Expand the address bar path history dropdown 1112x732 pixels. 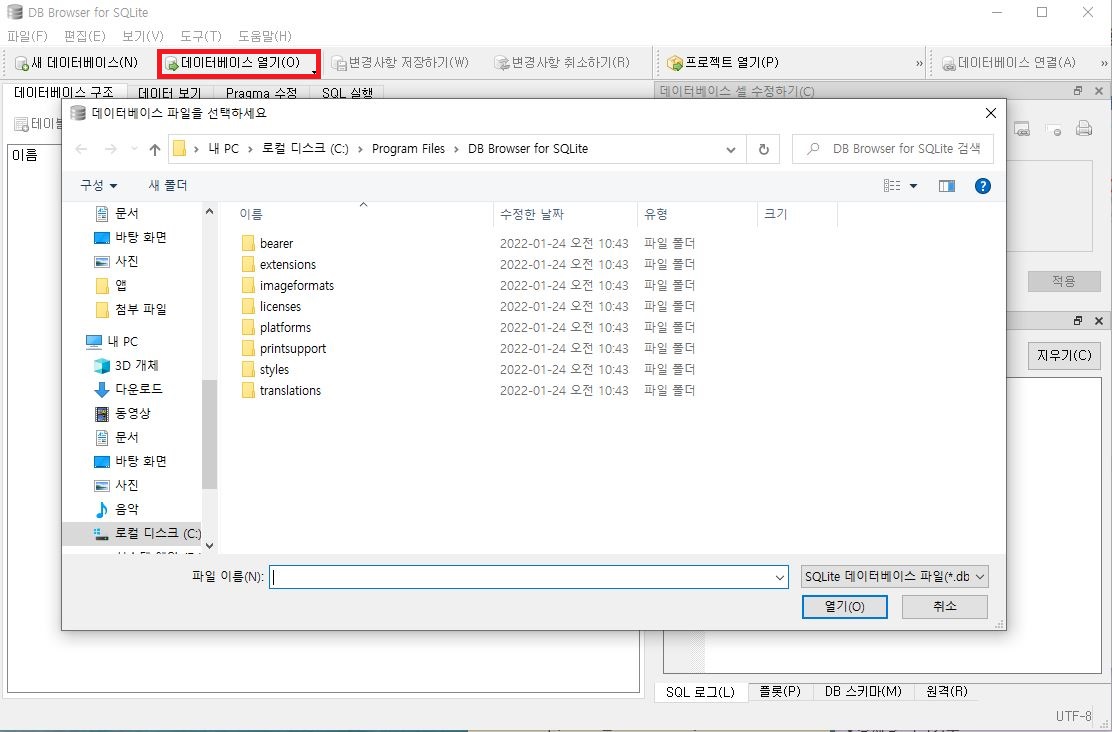730,149
